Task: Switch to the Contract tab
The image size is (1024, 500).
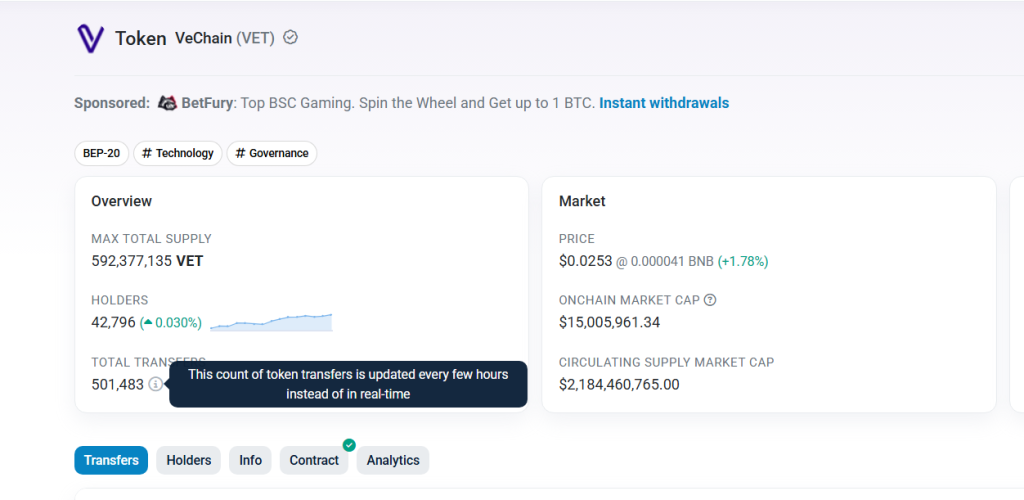Action: (314, 460)
